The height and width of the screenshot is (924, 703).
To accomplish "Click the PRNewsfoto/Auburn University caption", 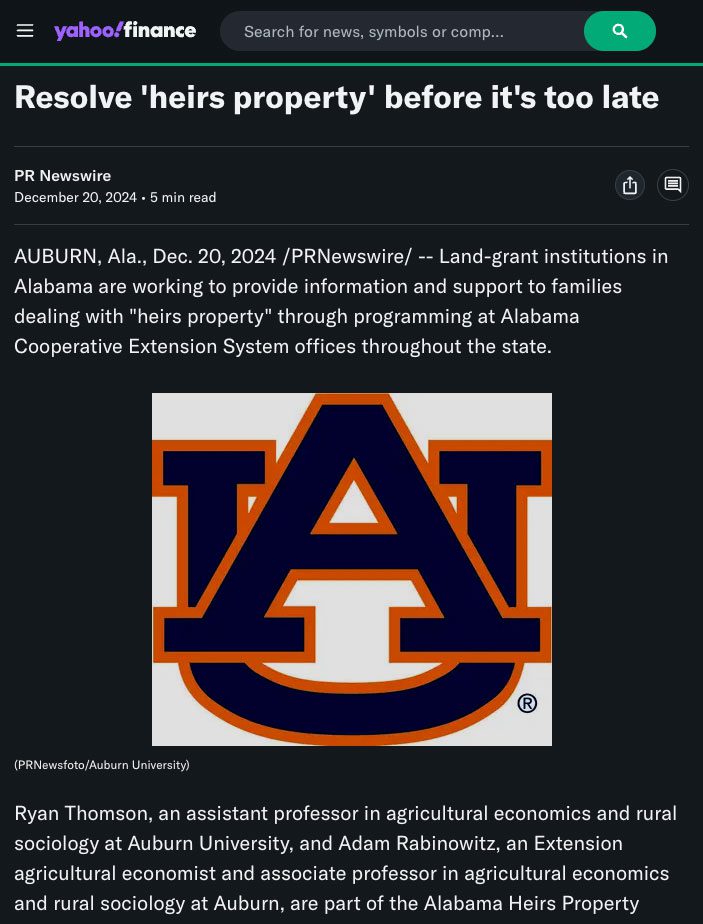I will [101, 765].
